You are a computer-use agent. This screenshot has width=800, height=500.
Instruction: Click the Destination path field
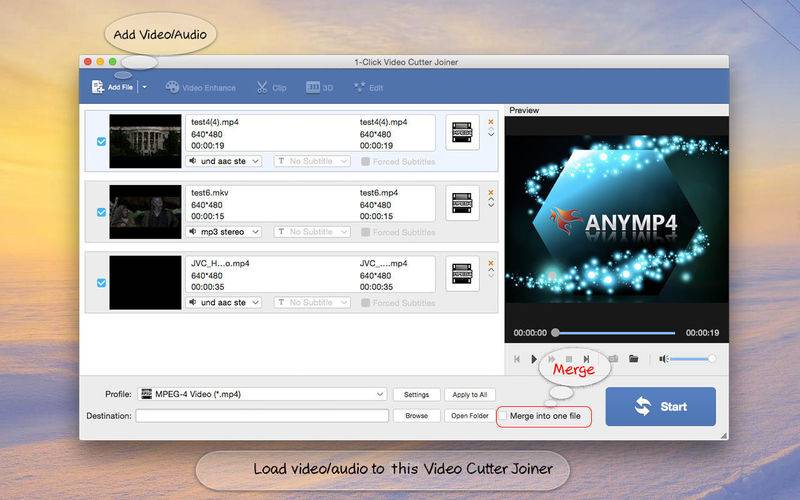coord(262,416)
